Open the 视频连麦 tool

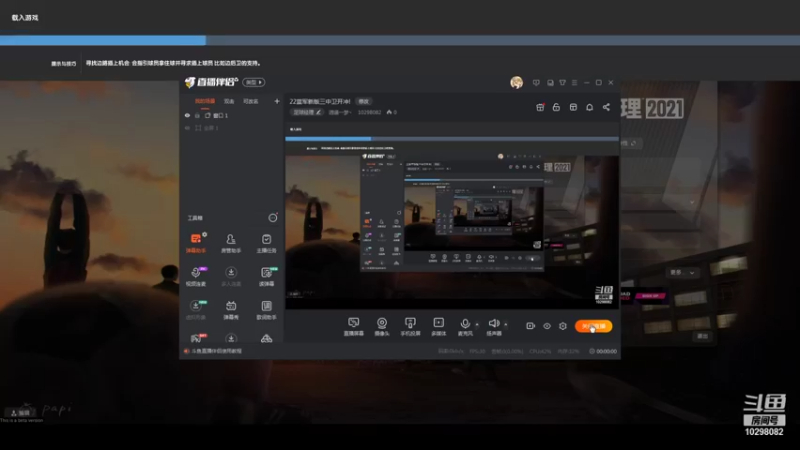pyautogui.click(x=196, y=276)
